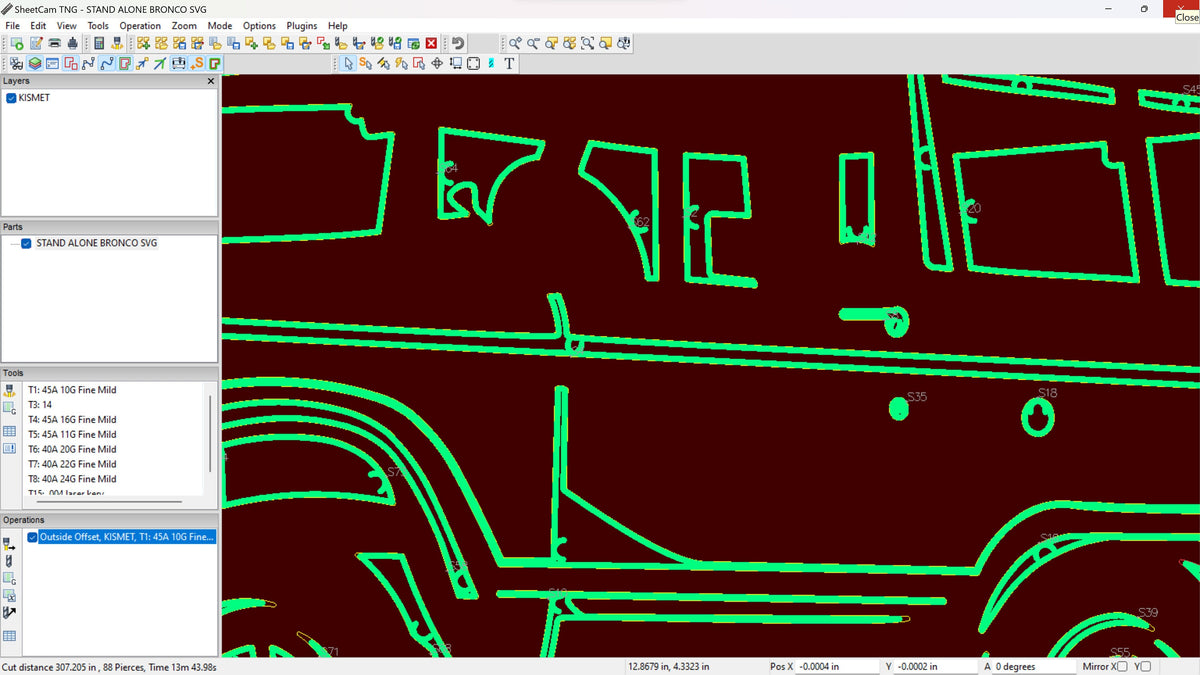Click the Pos X input field
Viewport: 1200px width, 675px height.
pyautogui.click(x=836, y=666)
